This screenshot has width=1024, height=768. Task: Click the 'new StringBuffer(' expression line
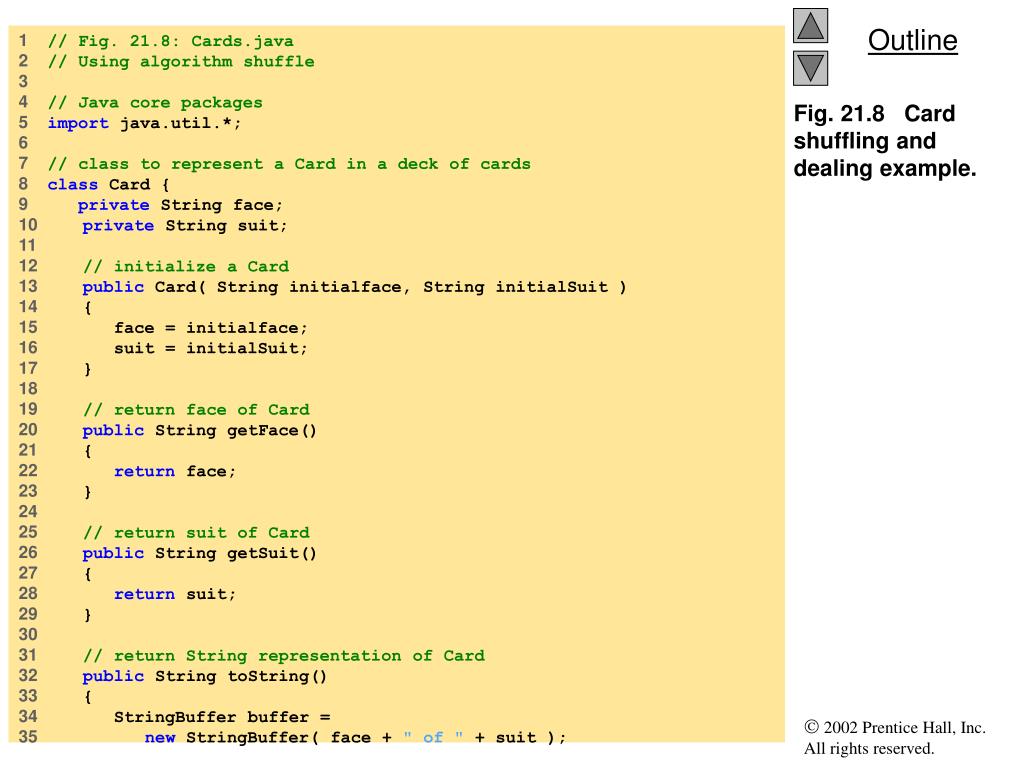355,737
